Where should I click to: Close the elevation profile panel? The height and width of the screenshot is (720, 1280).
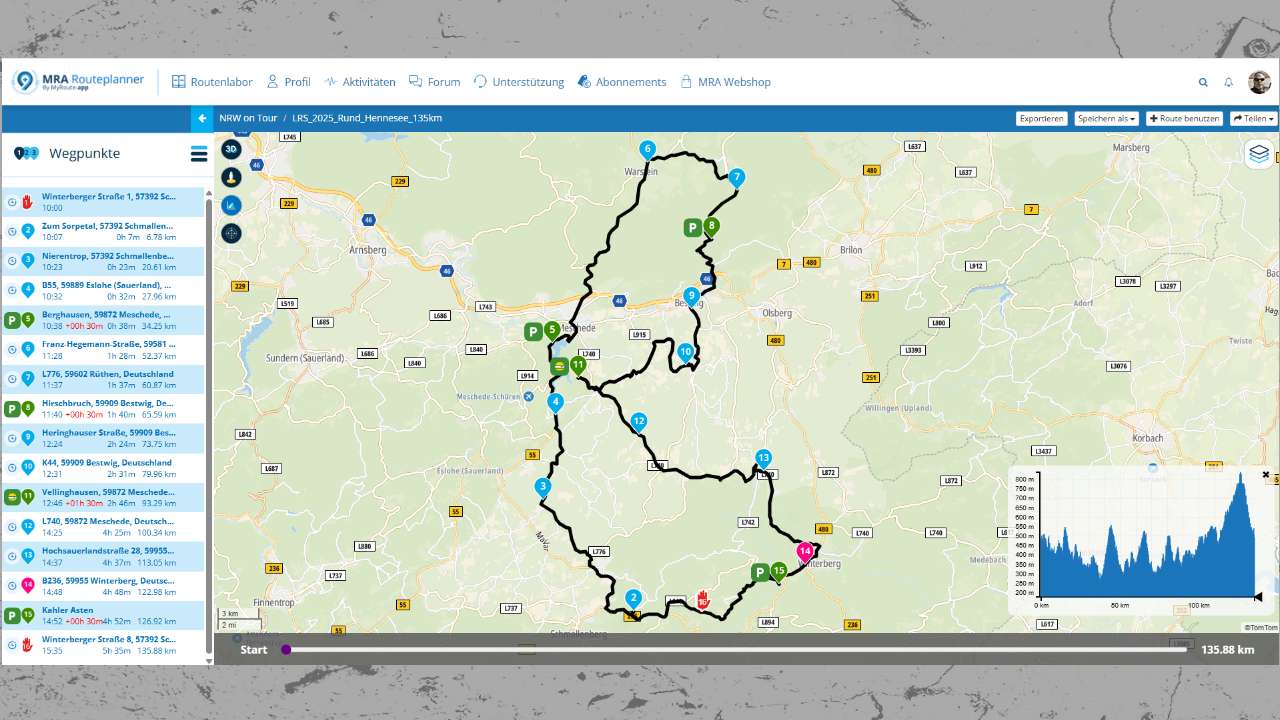[x=1266, y=475]
